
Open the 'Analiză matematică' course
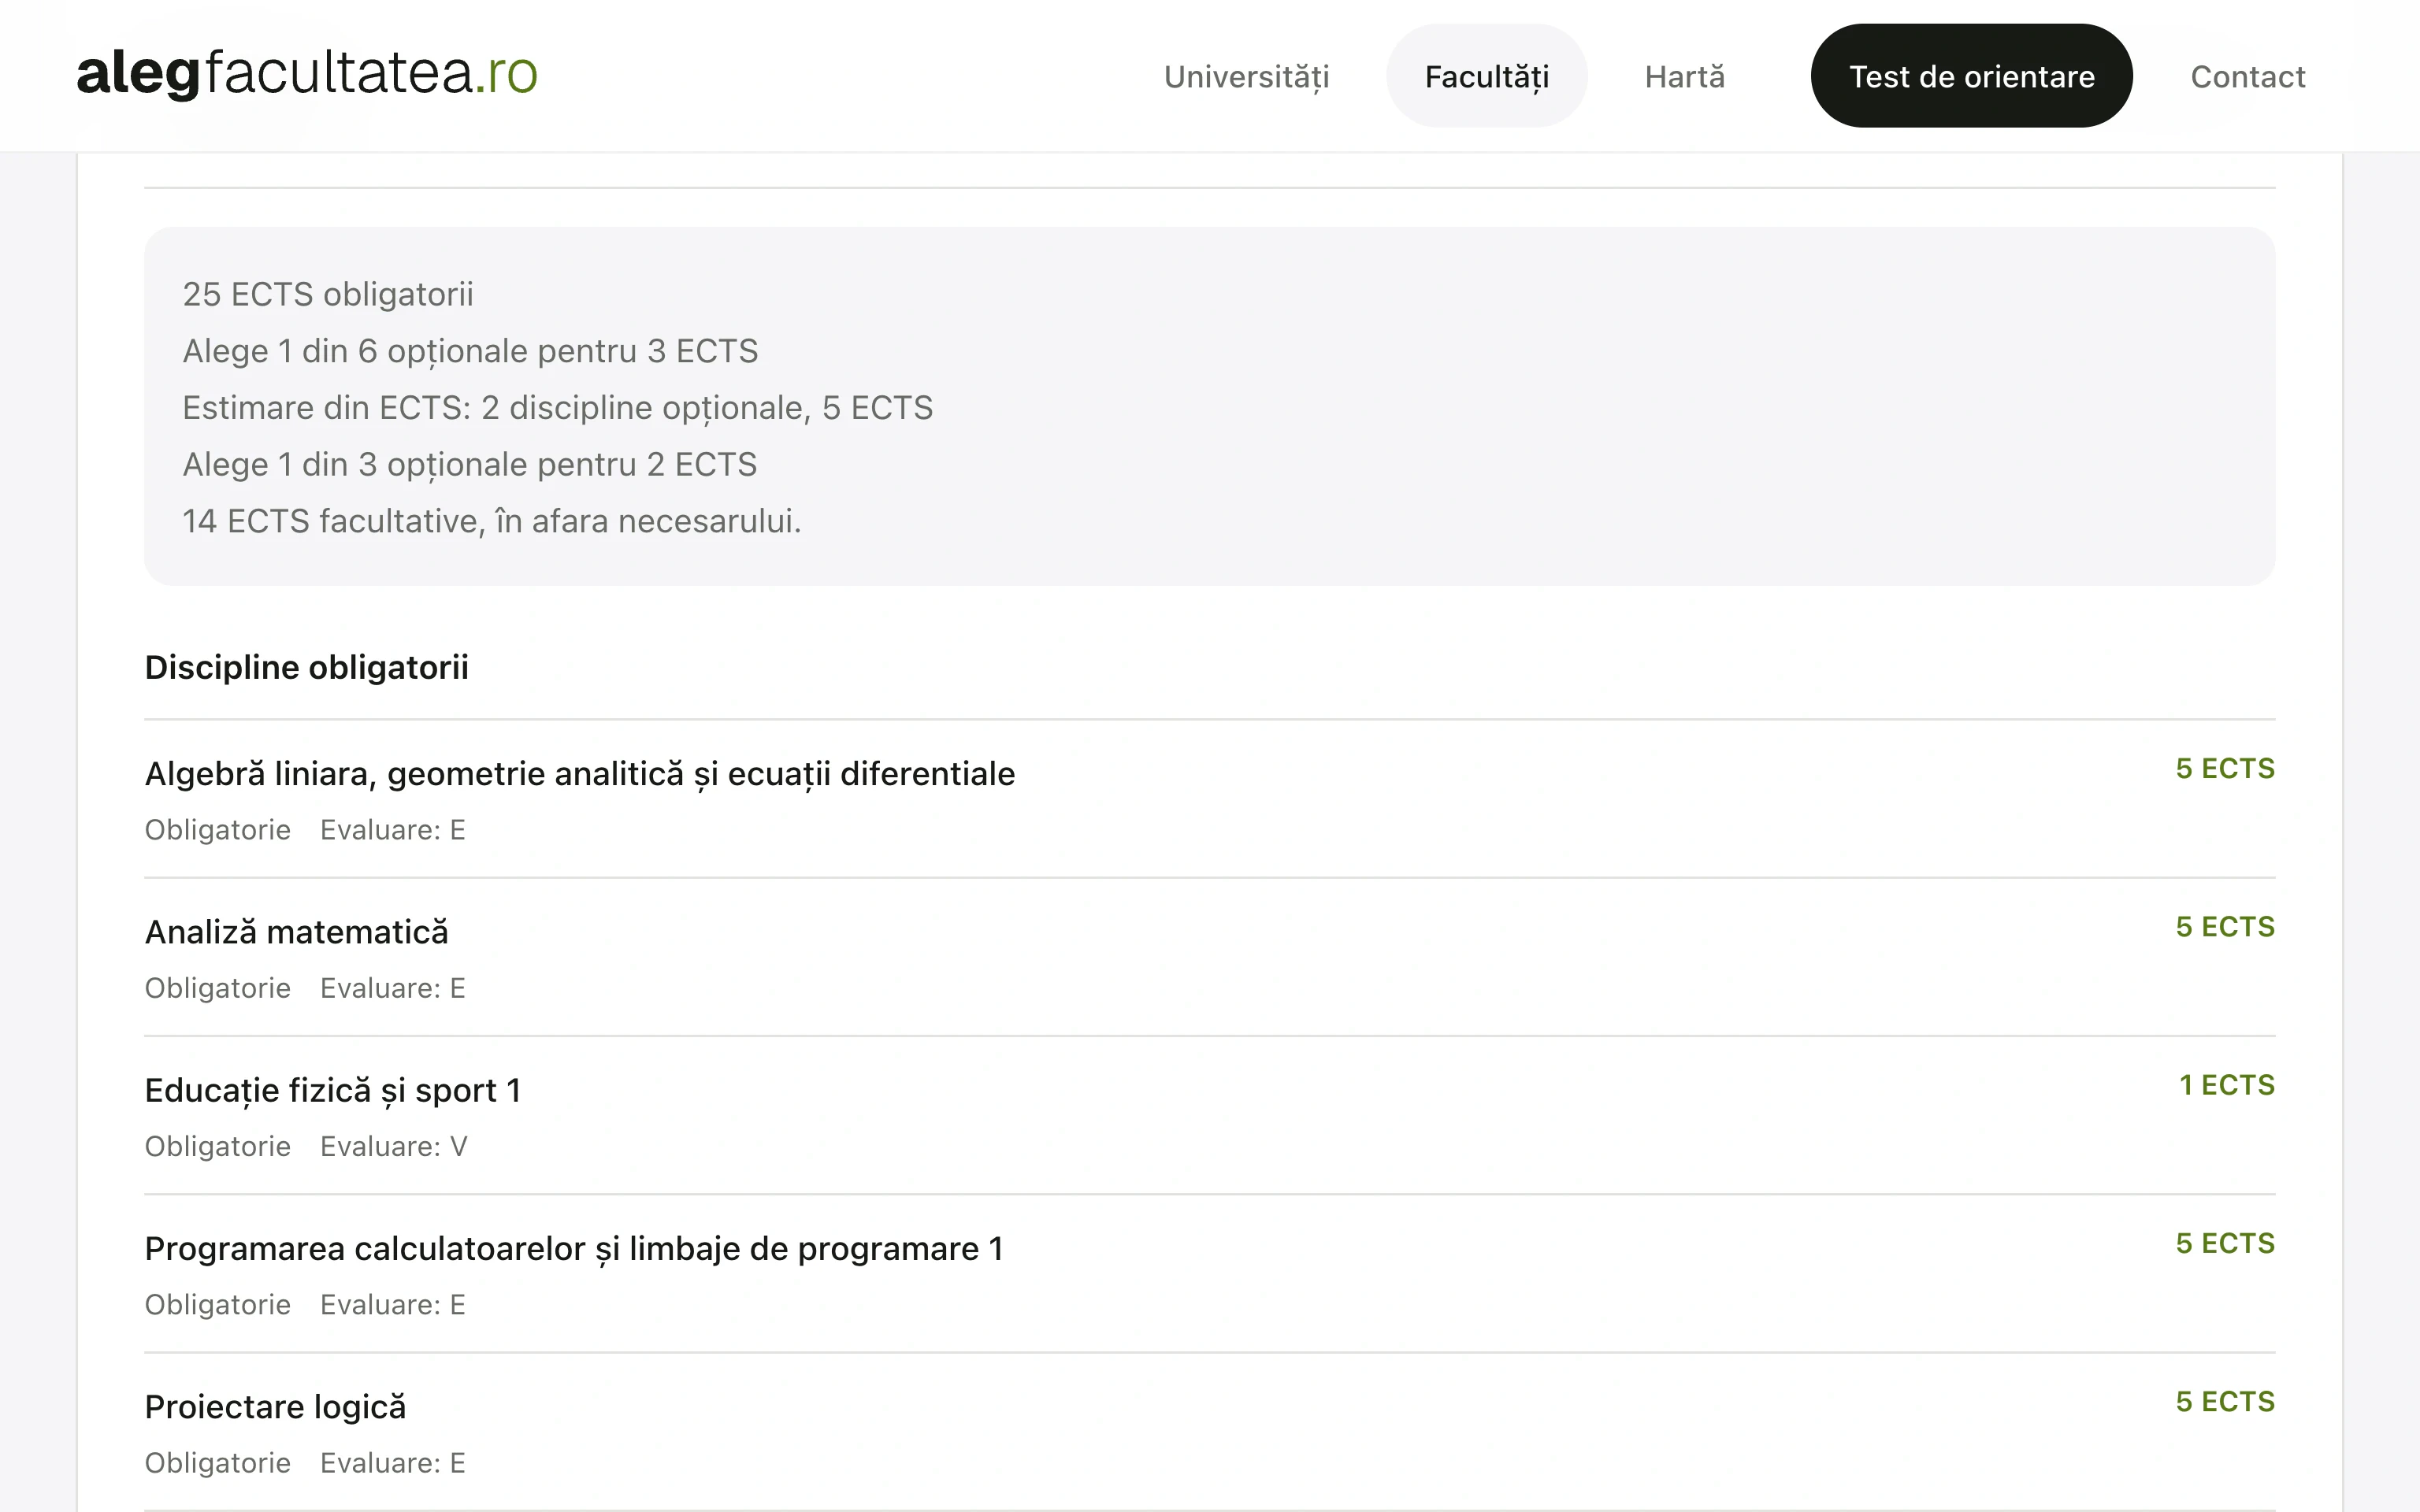pos(1209,957)
